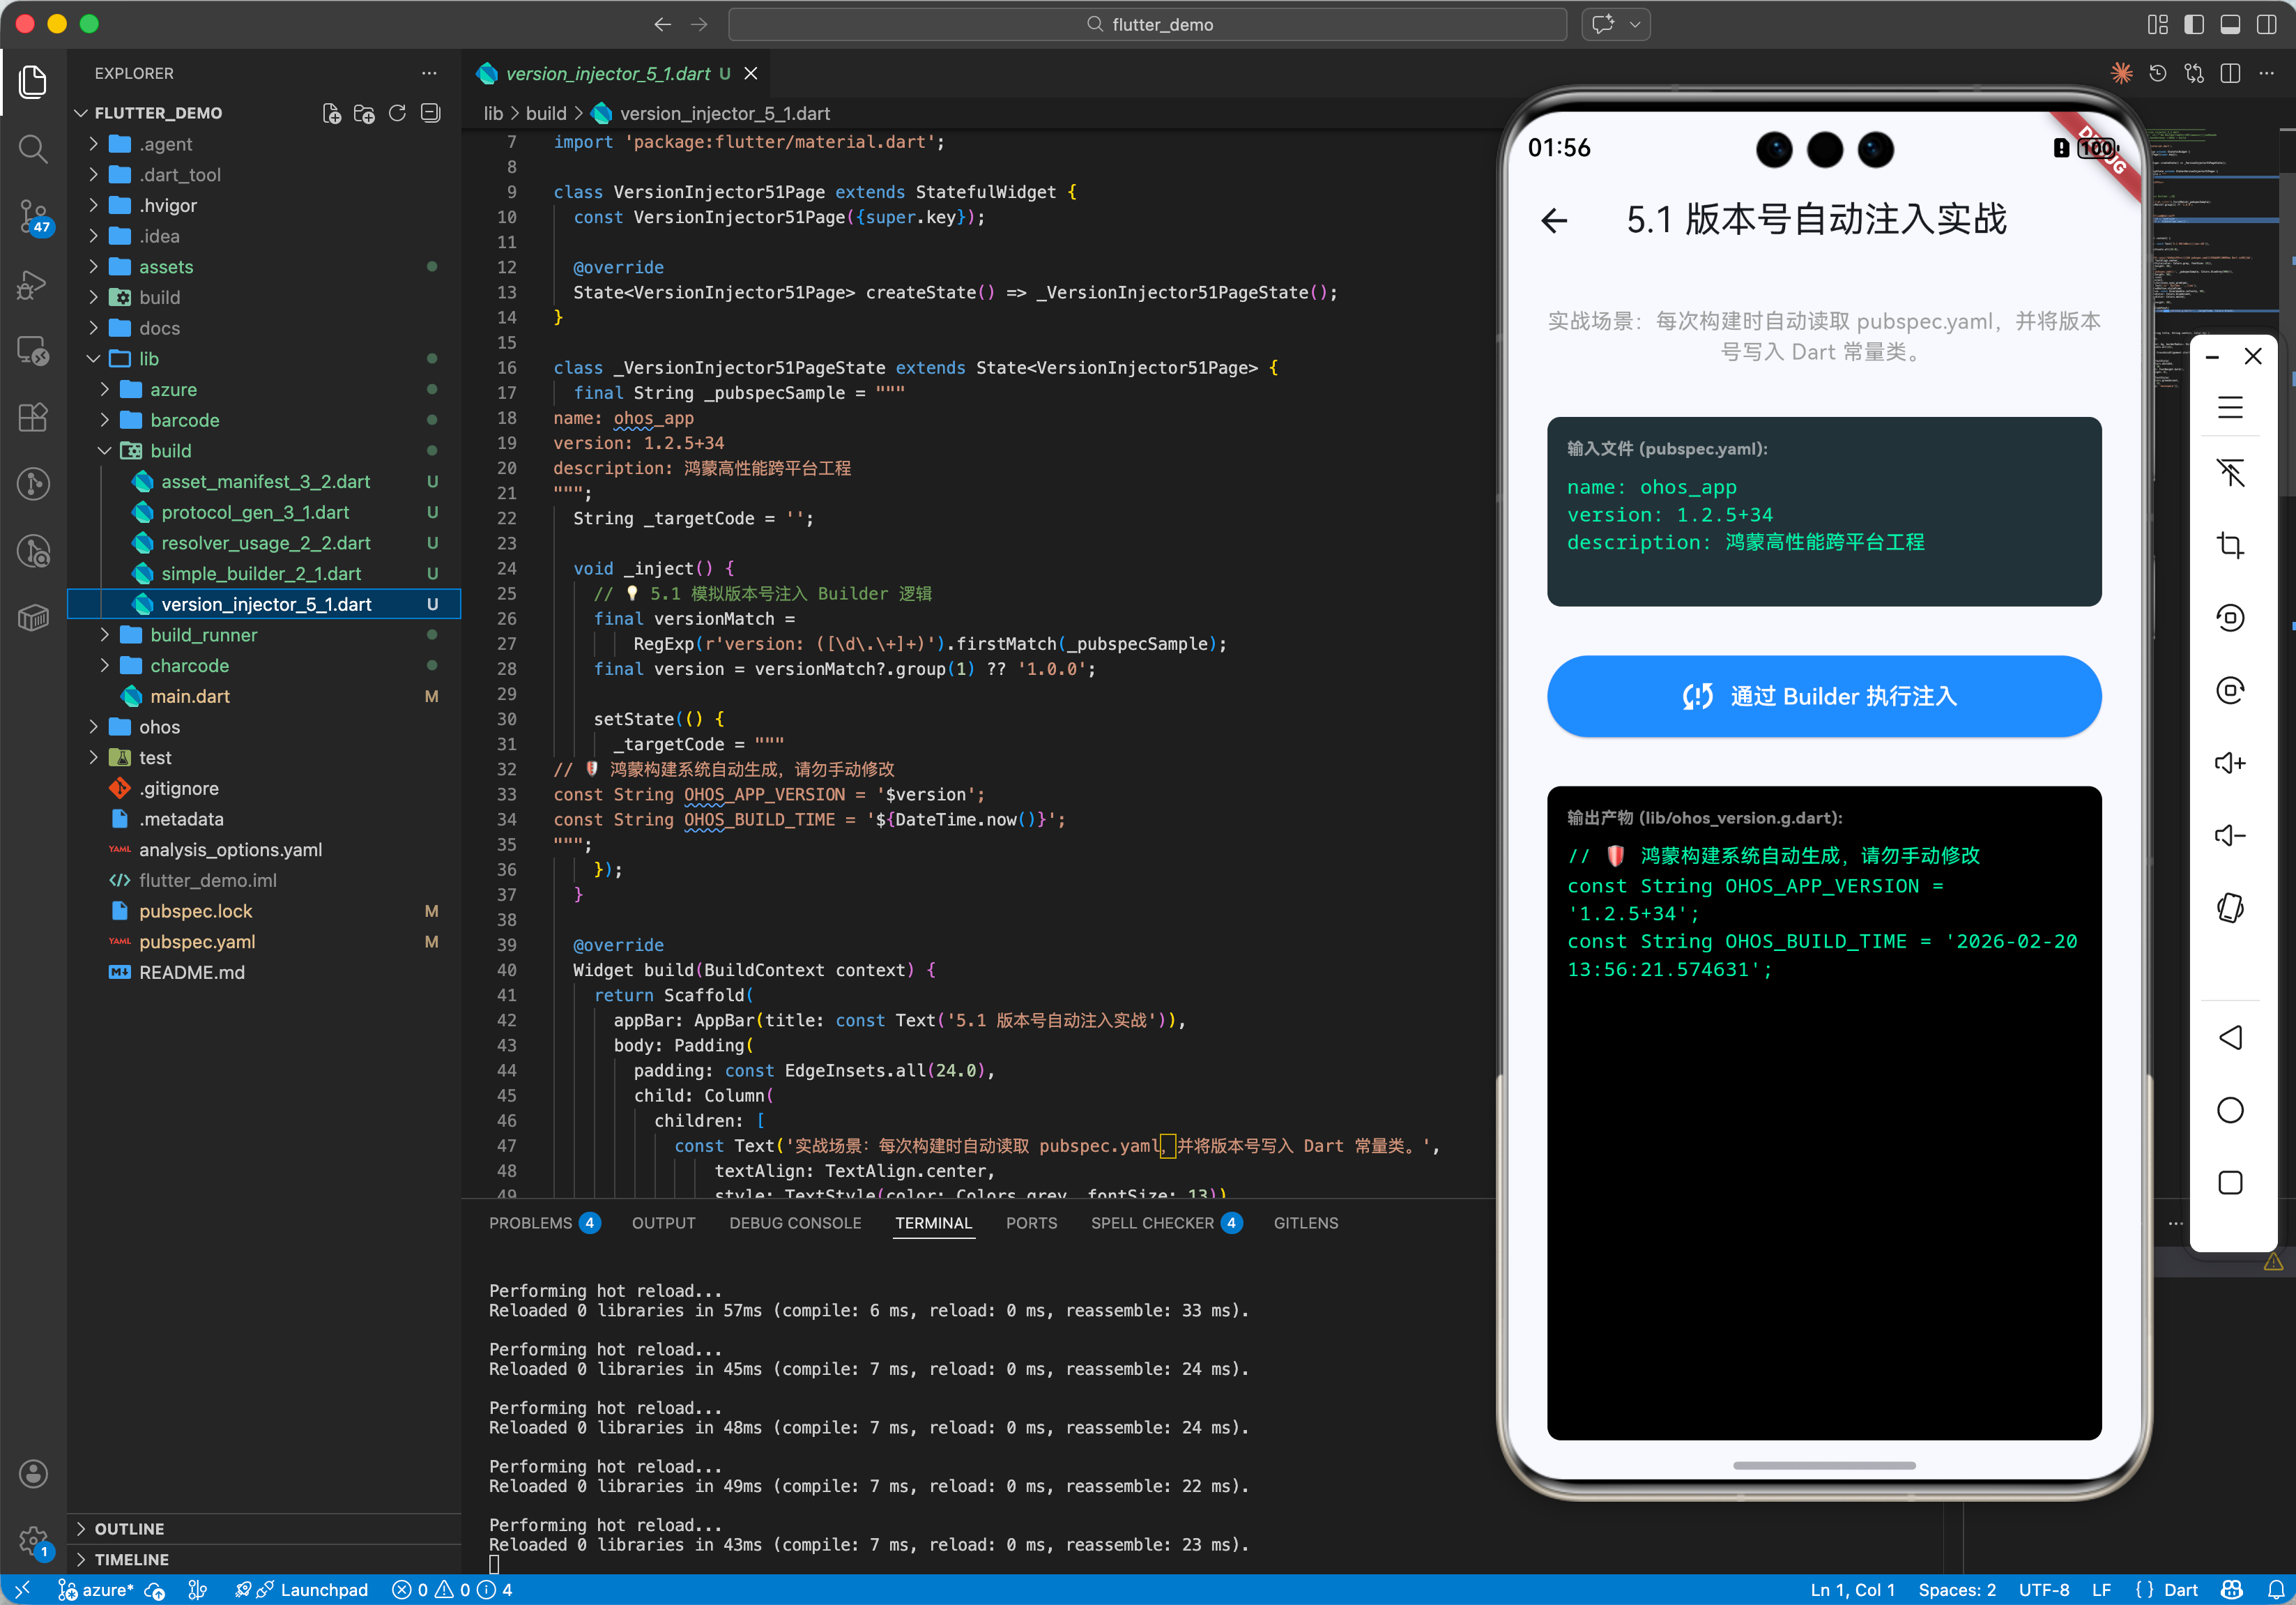Image resolution: width=2296 pixels, height=1605 pixels.
Task: Toggle the primary side bar layout
Action: pos(2194,24)
